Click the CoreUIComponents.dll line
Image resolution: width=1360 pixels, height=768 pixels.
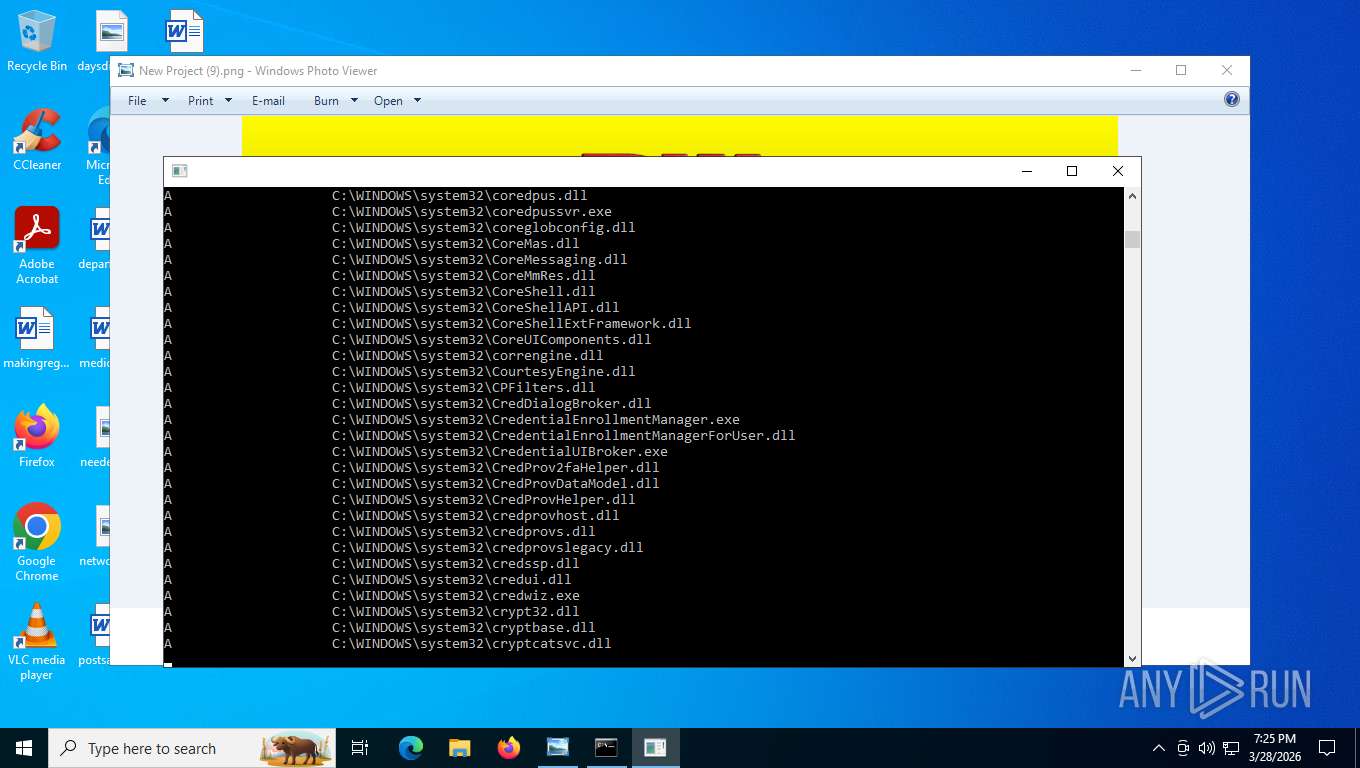coord(492,340)
